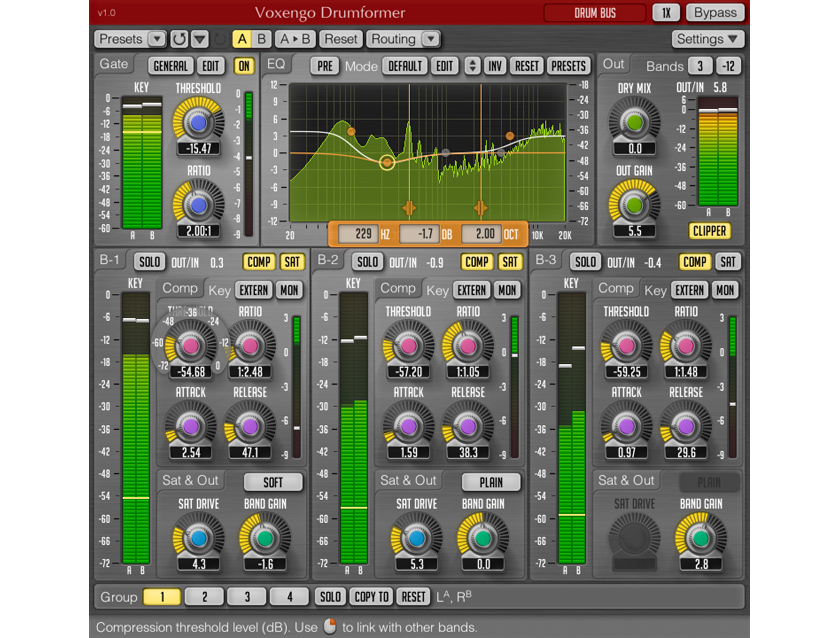Screen dimensions: 840x638
Task: Click the B-1 MON key monitor button
Action: click(289, 290)
